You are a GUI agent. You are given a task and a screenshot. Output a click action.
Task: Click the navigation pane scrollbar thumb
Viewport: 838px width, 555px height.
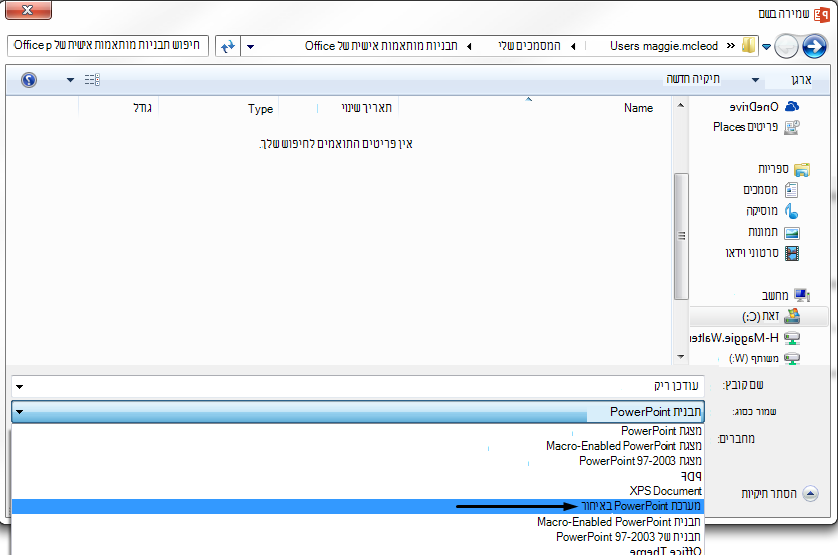(x=681, y=236)
